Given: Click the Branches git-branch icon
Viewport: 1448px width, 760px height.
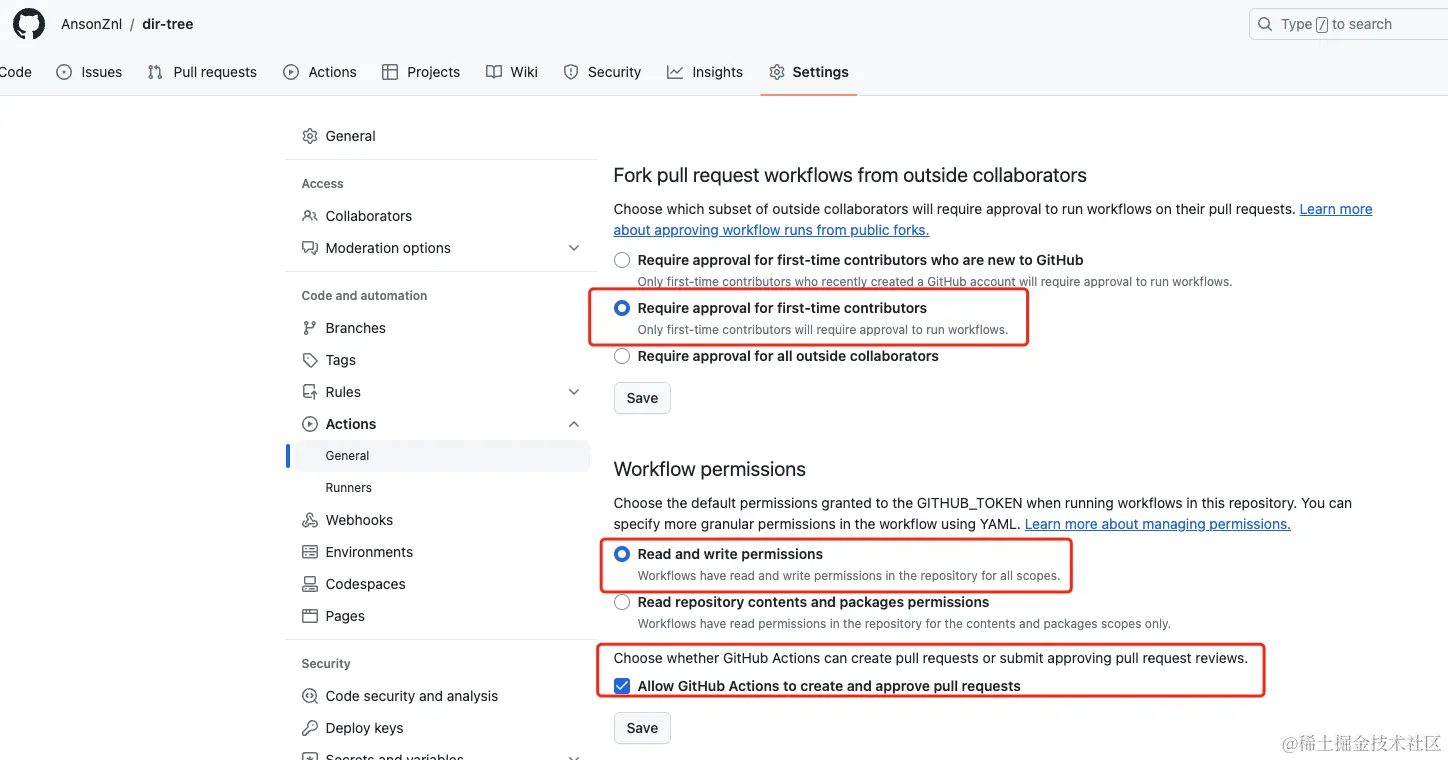Looking at the screenshot, I should (310, 328).
